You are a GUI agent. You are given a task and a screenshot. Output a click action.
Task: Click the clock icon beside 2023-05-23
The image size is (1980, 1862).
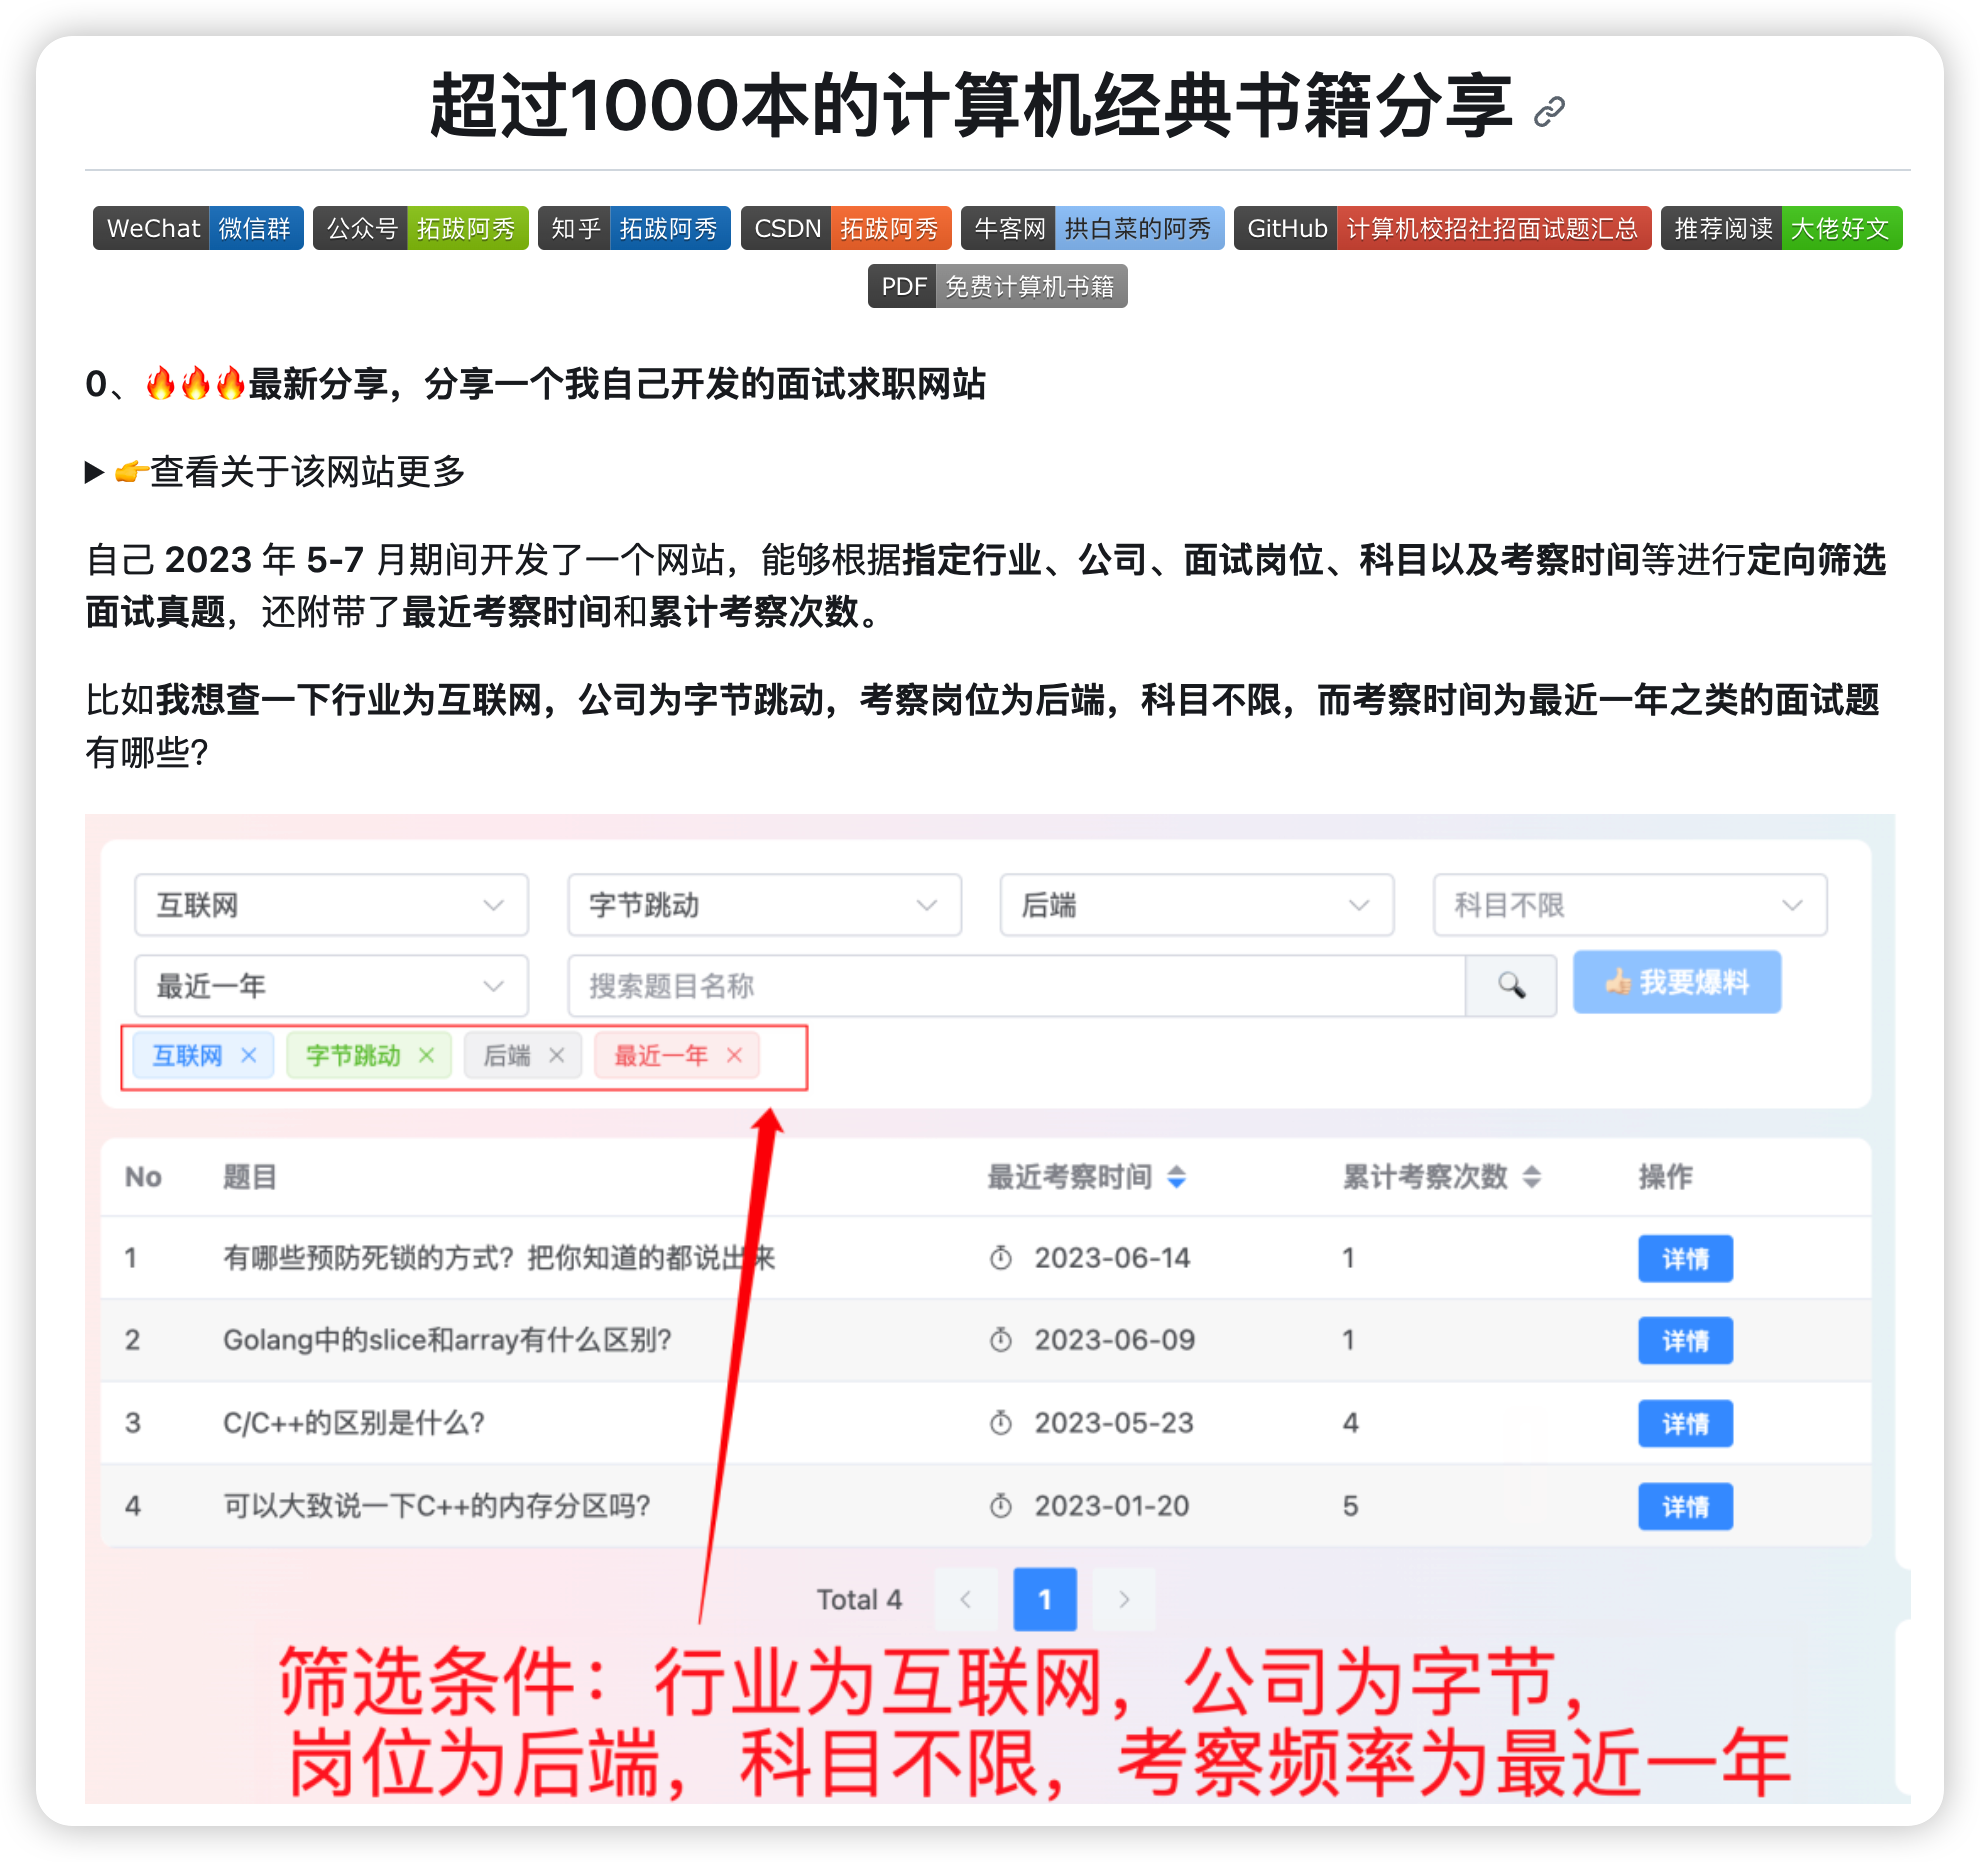click(1000, 1423)
